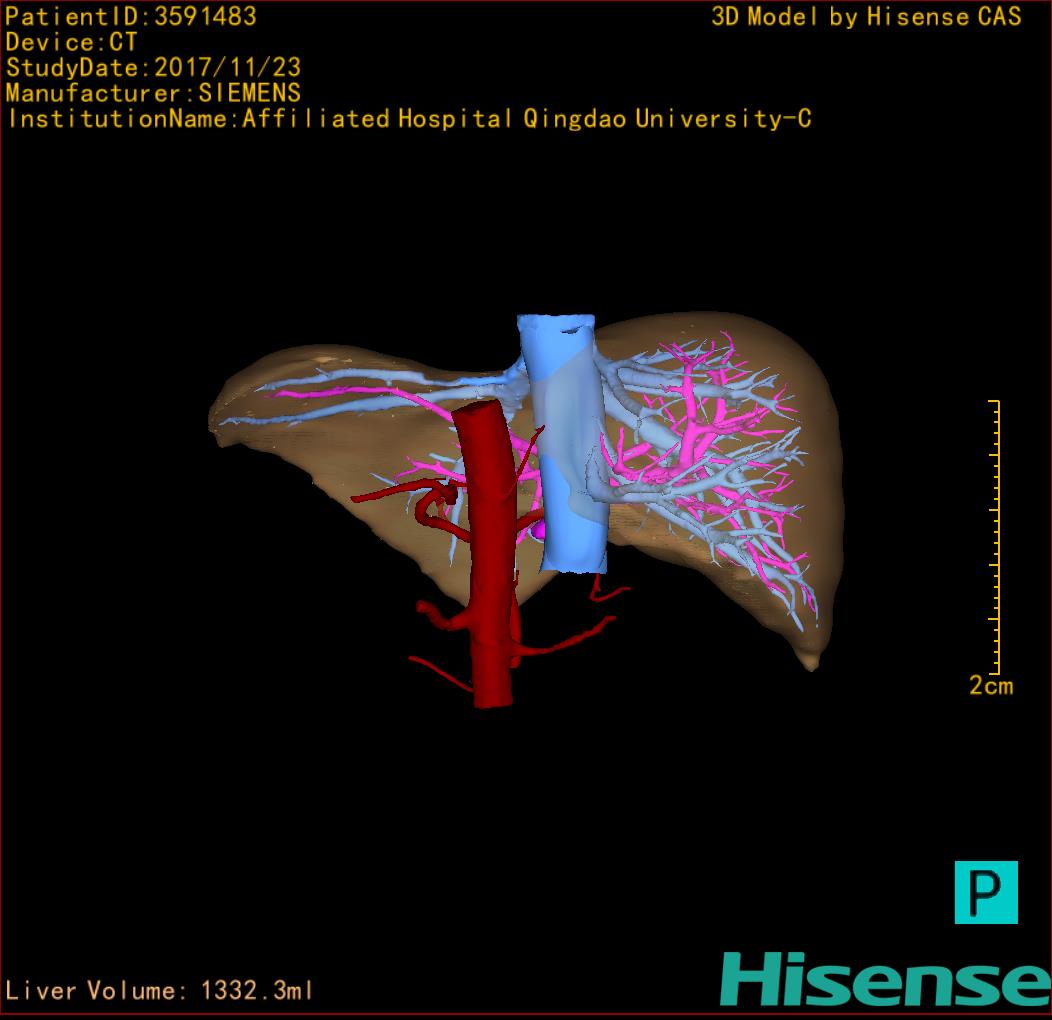Click the '3D Model by Hisense CAS' text
Image resolution: width=1052 pixels, height=1020 pixels.
pos(866,16)
